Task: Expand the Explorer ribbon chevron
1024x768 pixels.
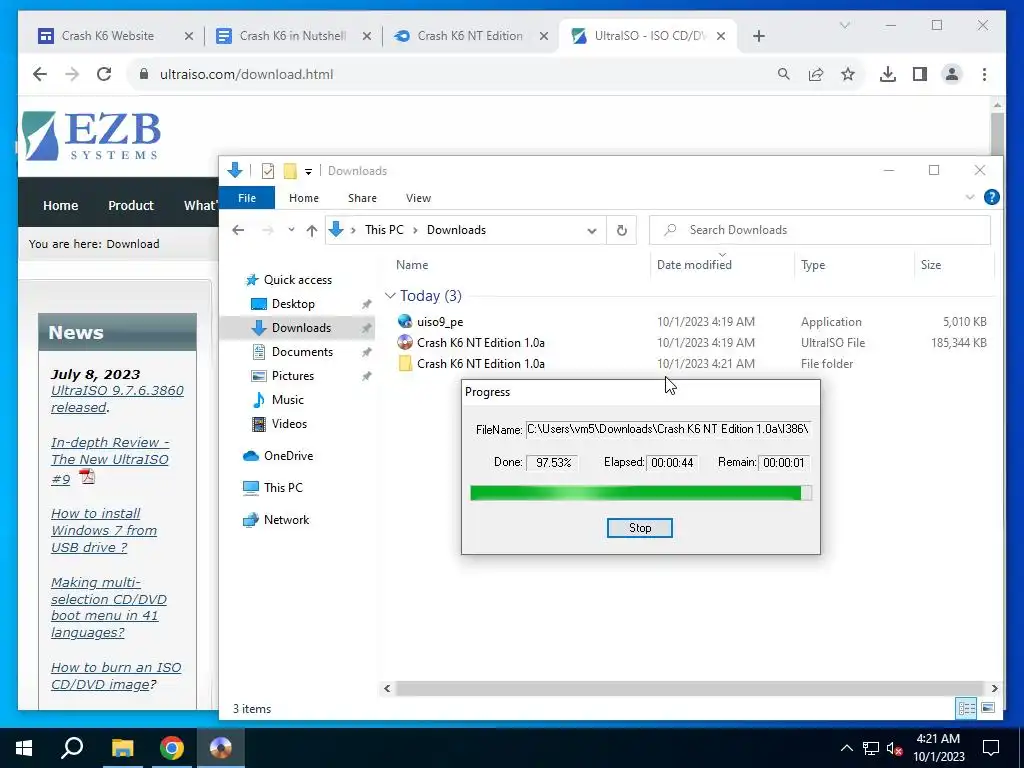Action: coord(970,197)
